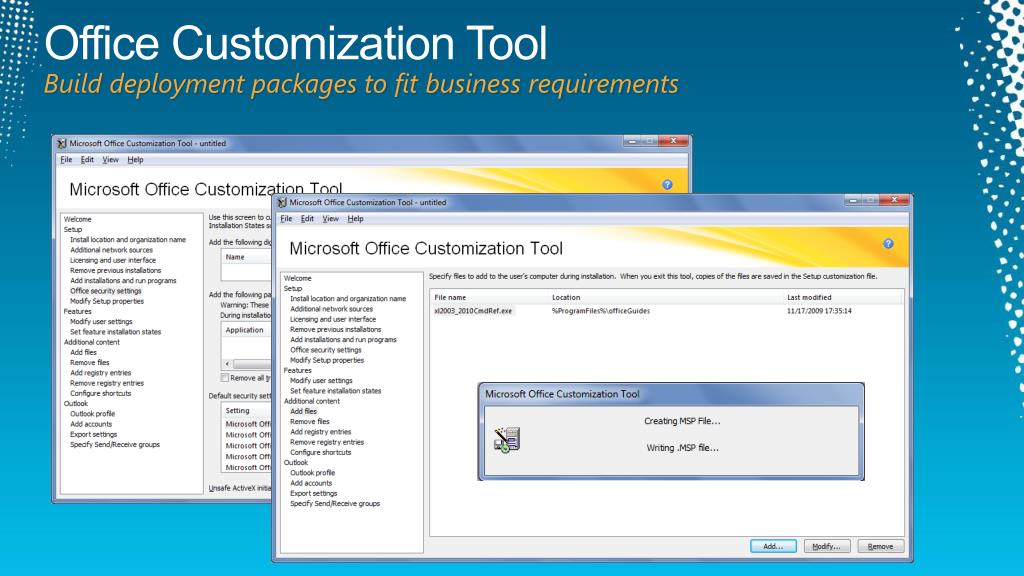
Task: Select Add files in front window tree
Action: pos(304,411)
